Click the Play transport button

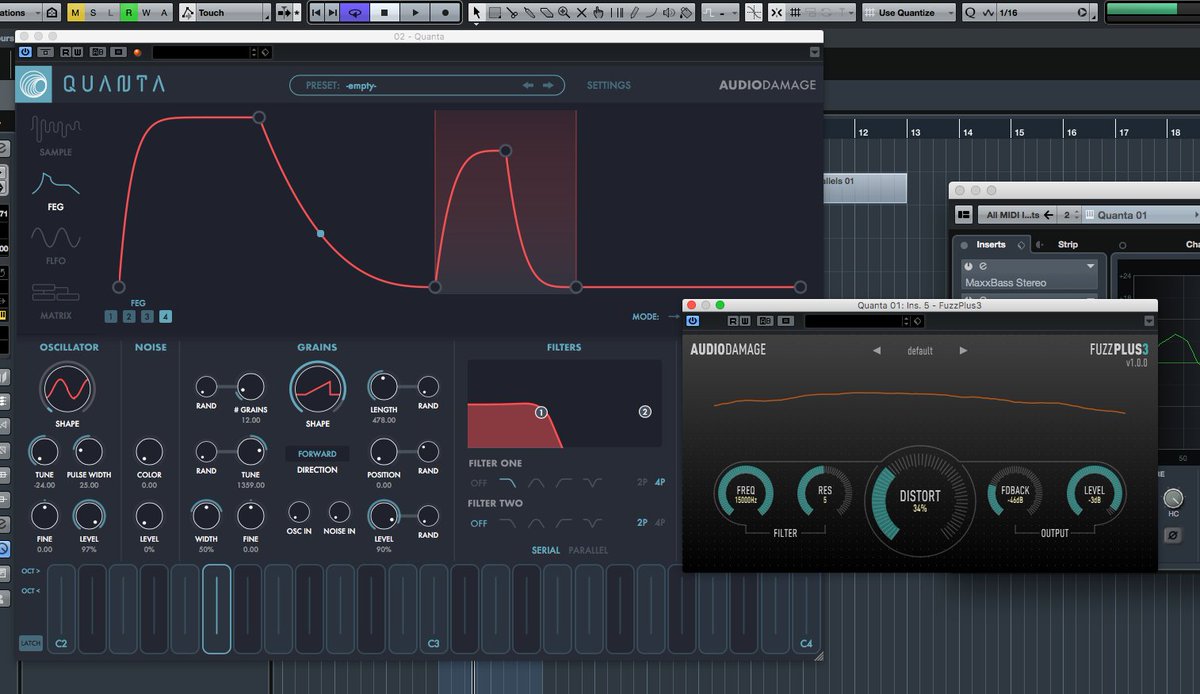click(x=416, y=13)
